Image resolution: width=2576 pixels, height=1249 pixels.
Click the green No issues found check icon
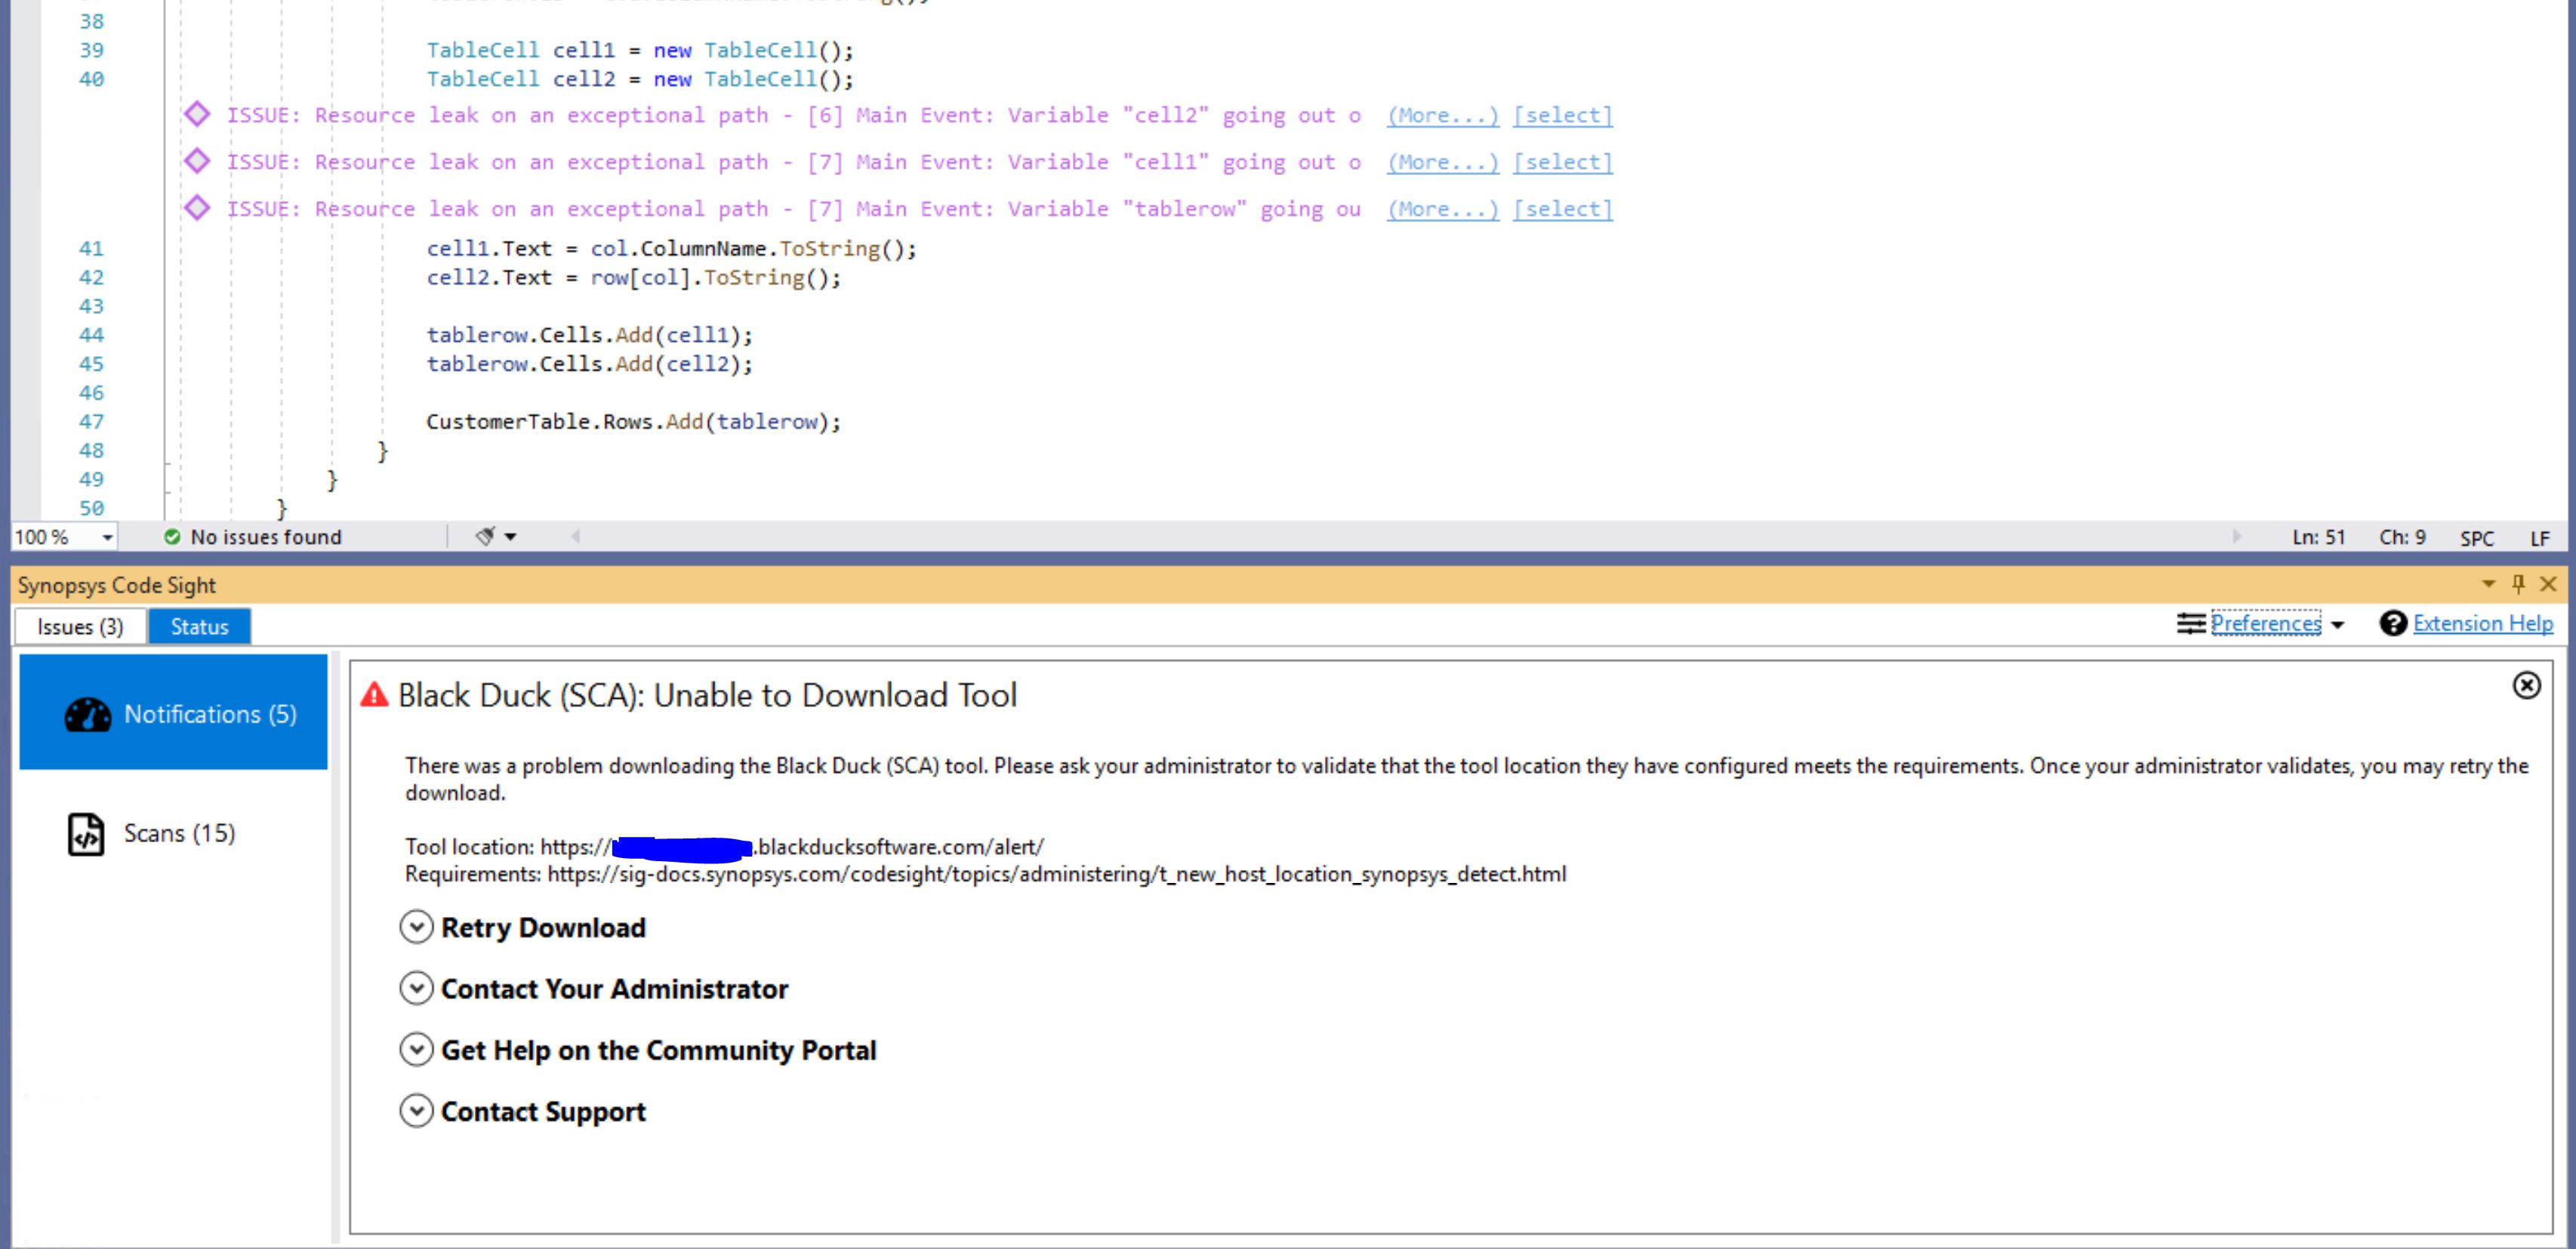[172, 537]
